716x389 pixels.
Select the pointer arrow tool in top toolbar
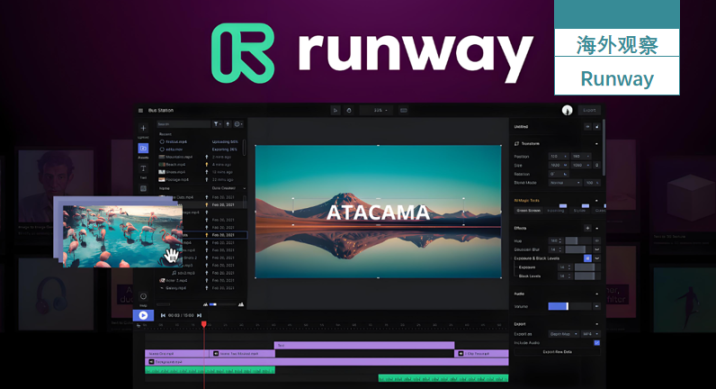click(335, 110)
